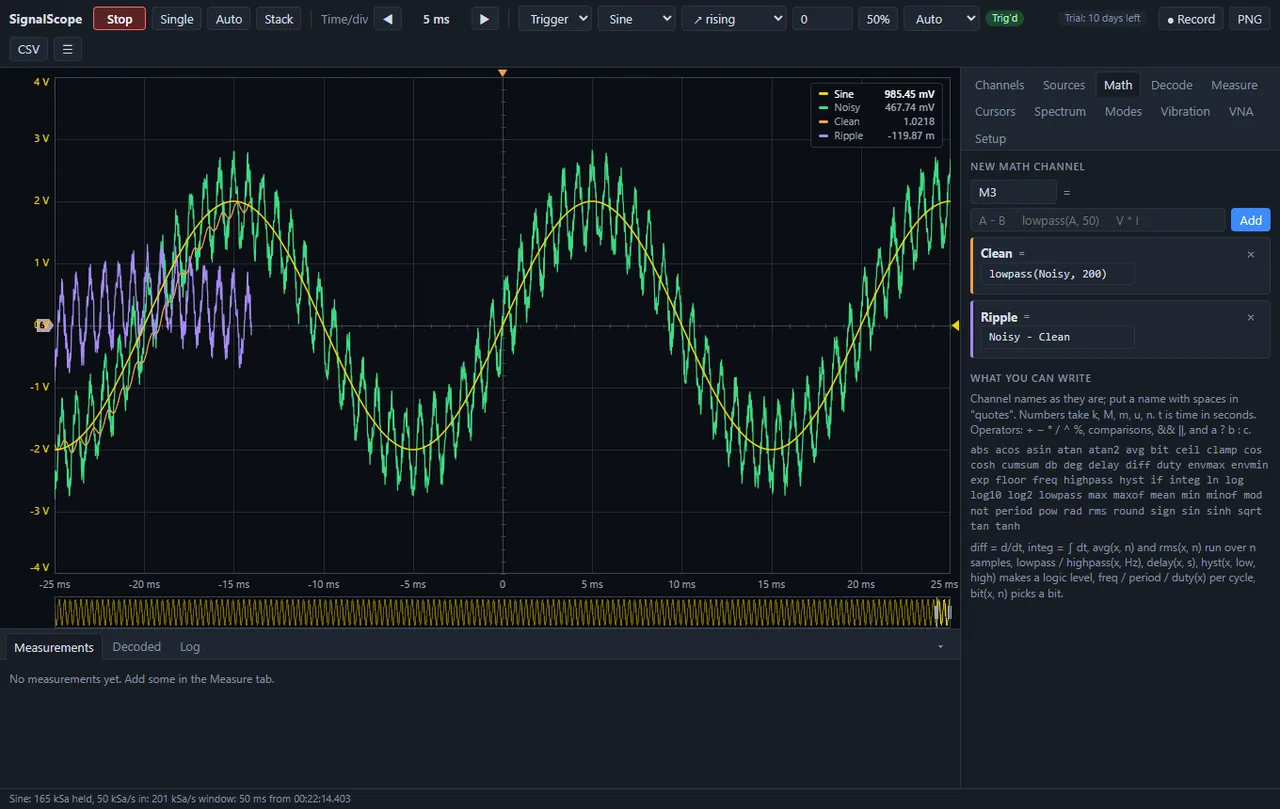
Task: Switch to the Channels tab
Action: tap(999, 85)
